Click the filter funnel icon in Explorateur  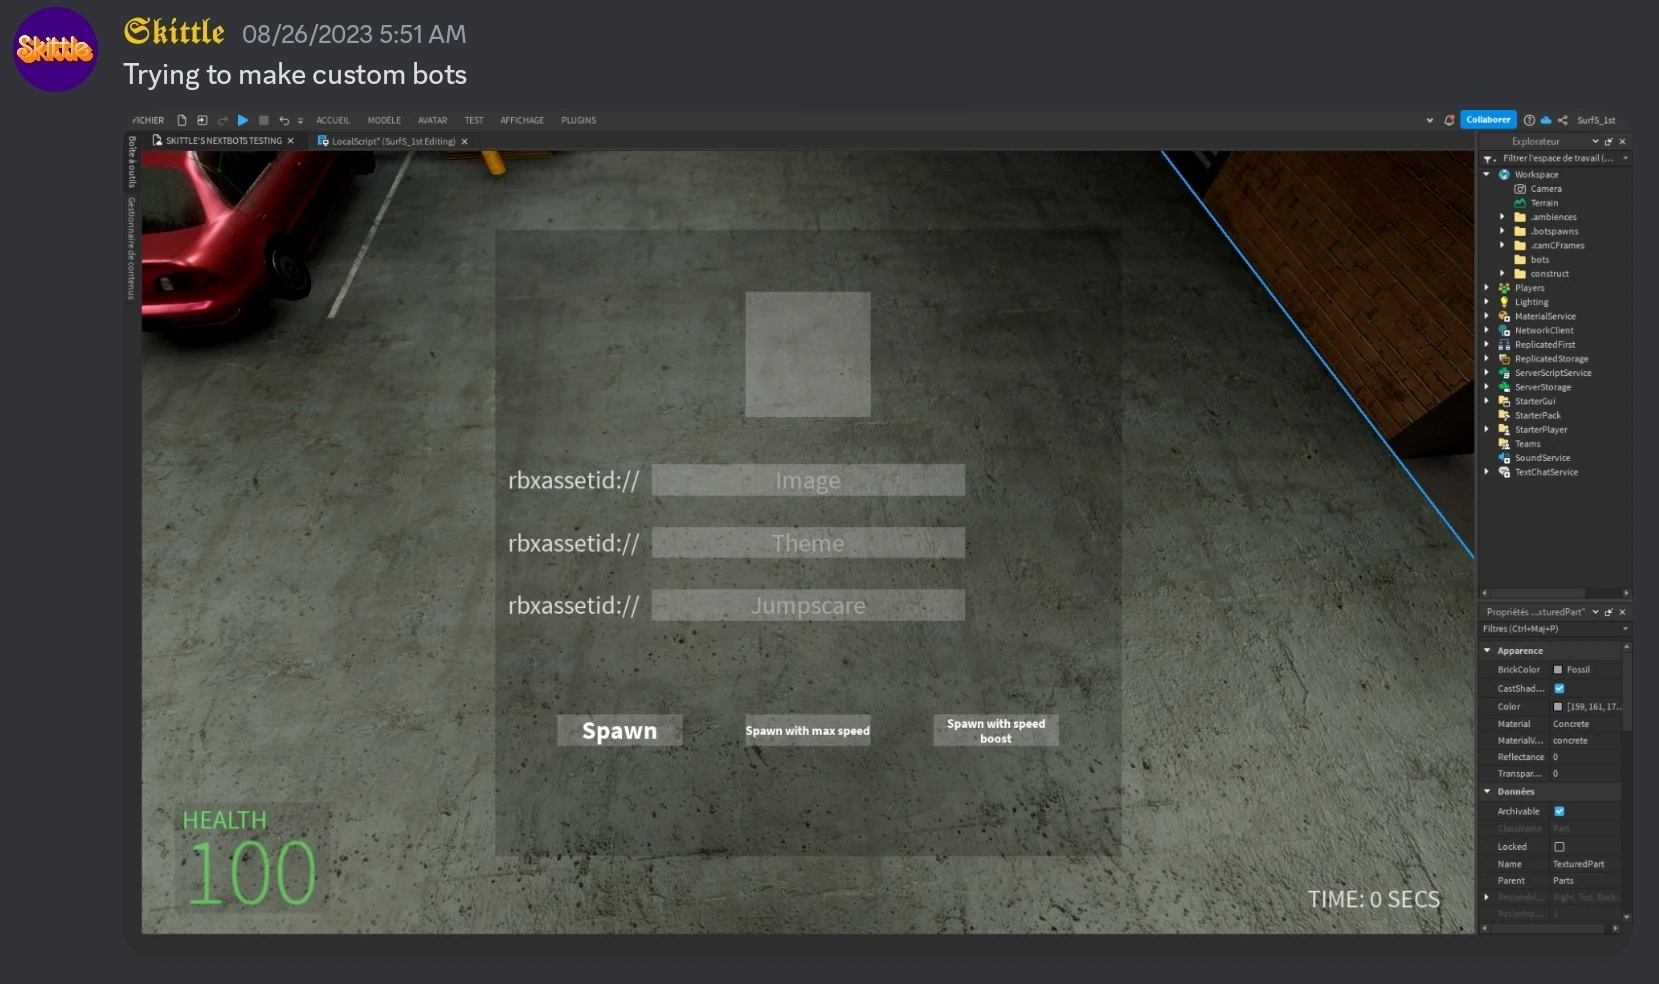click(x=1489, y=159)
